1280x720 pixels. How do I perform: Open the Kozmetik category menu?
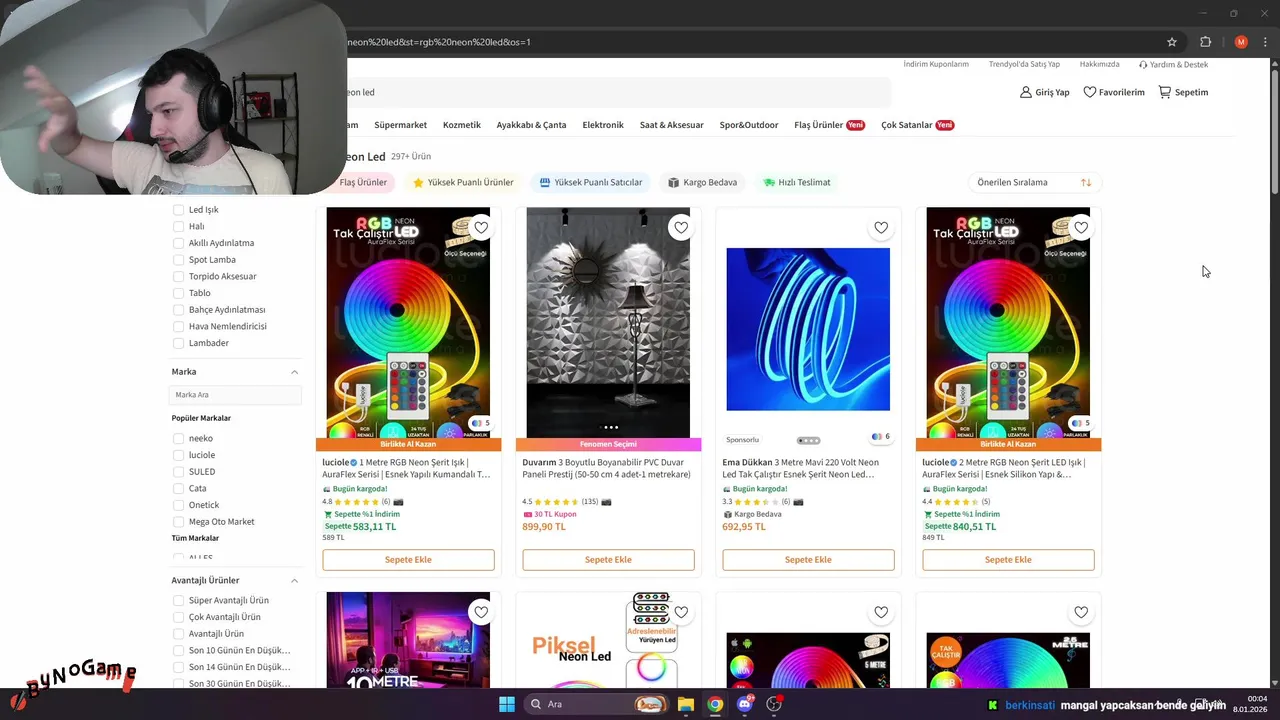click(462, 125)
